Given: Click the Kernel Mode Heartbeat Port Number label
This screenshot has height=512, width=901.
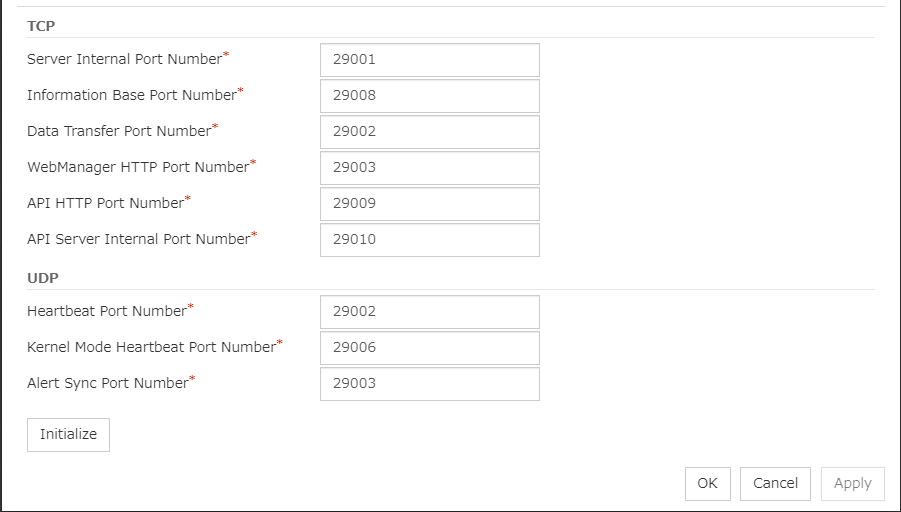Looking at the screenshot, I should coord(151,348).
